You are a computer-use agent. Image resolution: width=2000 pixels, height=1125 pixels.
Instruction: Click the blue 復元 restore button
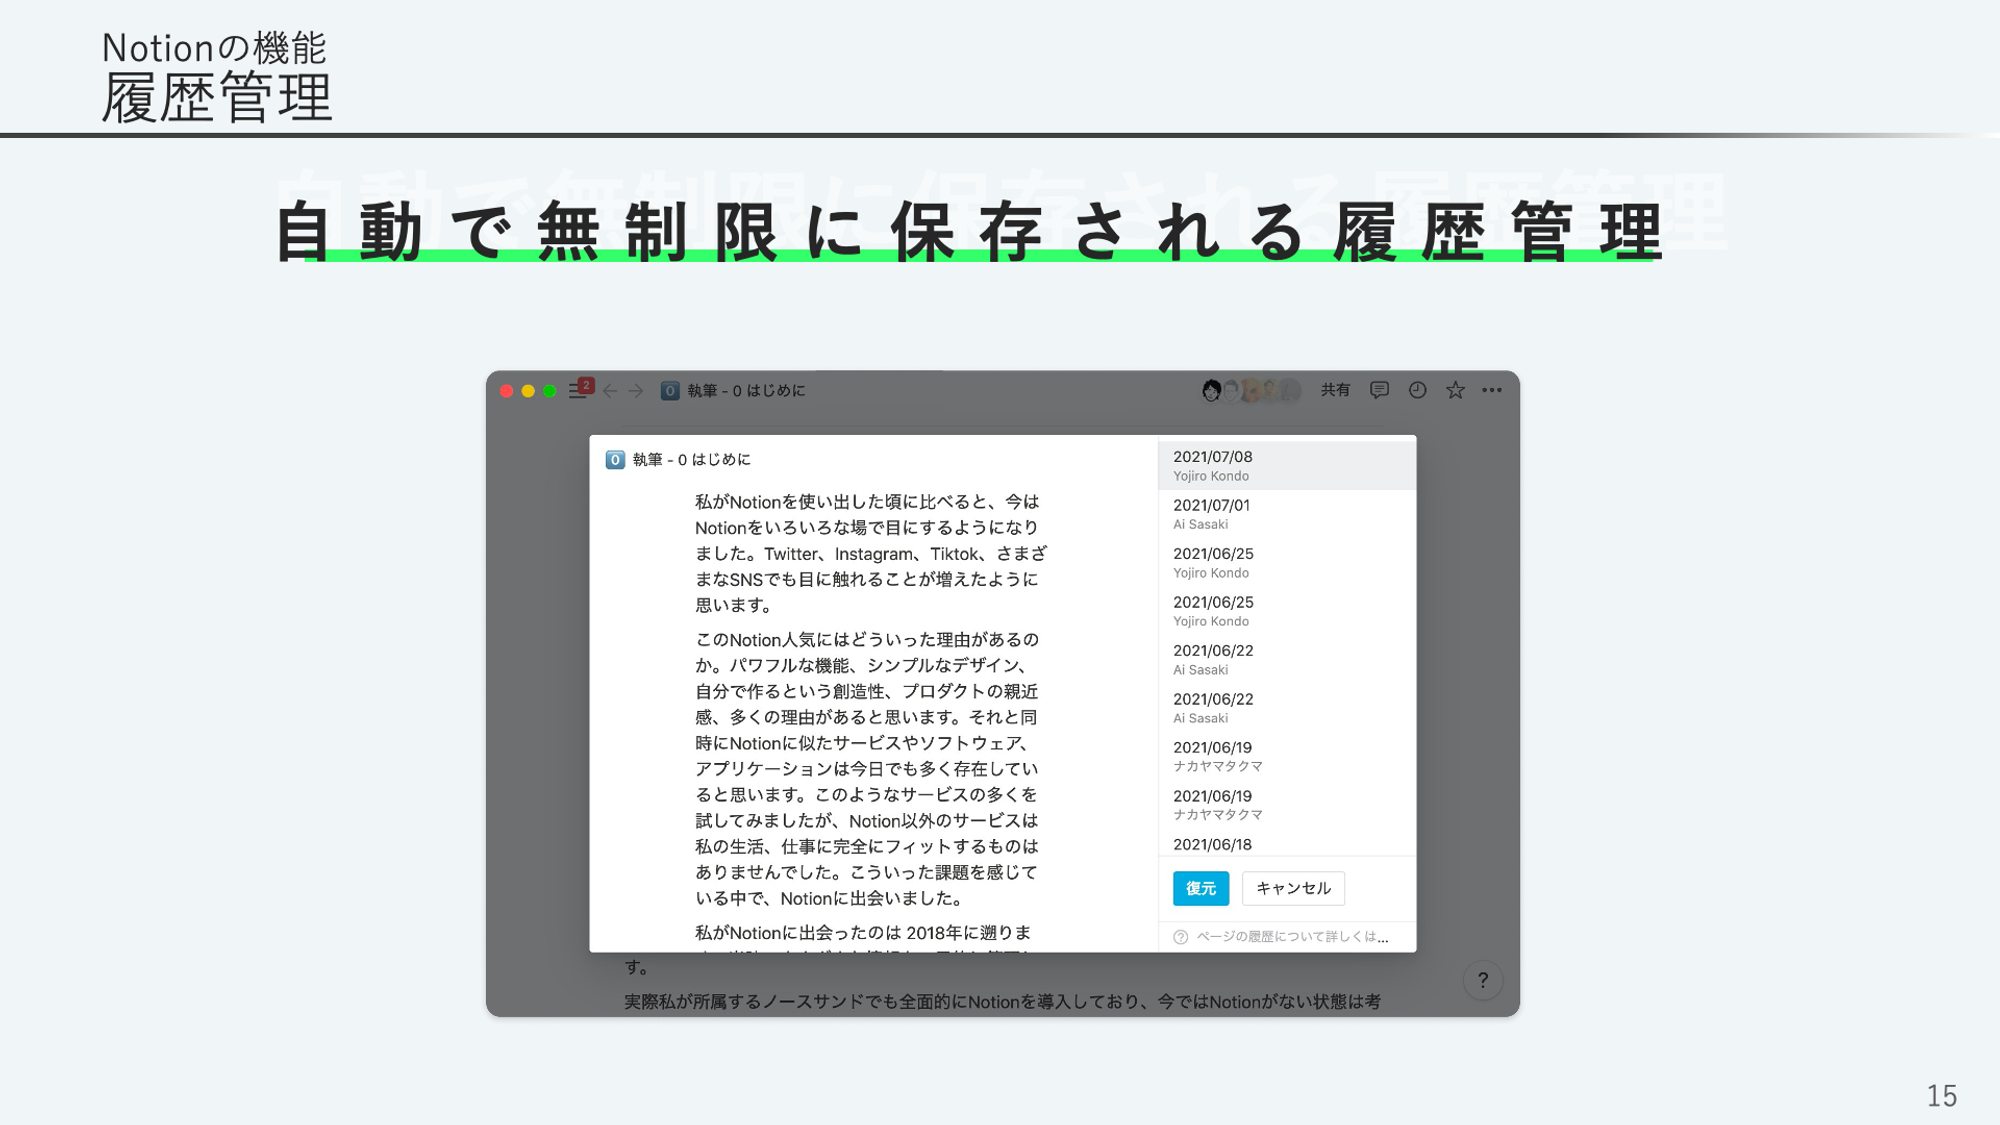(x=1200, y=888)
